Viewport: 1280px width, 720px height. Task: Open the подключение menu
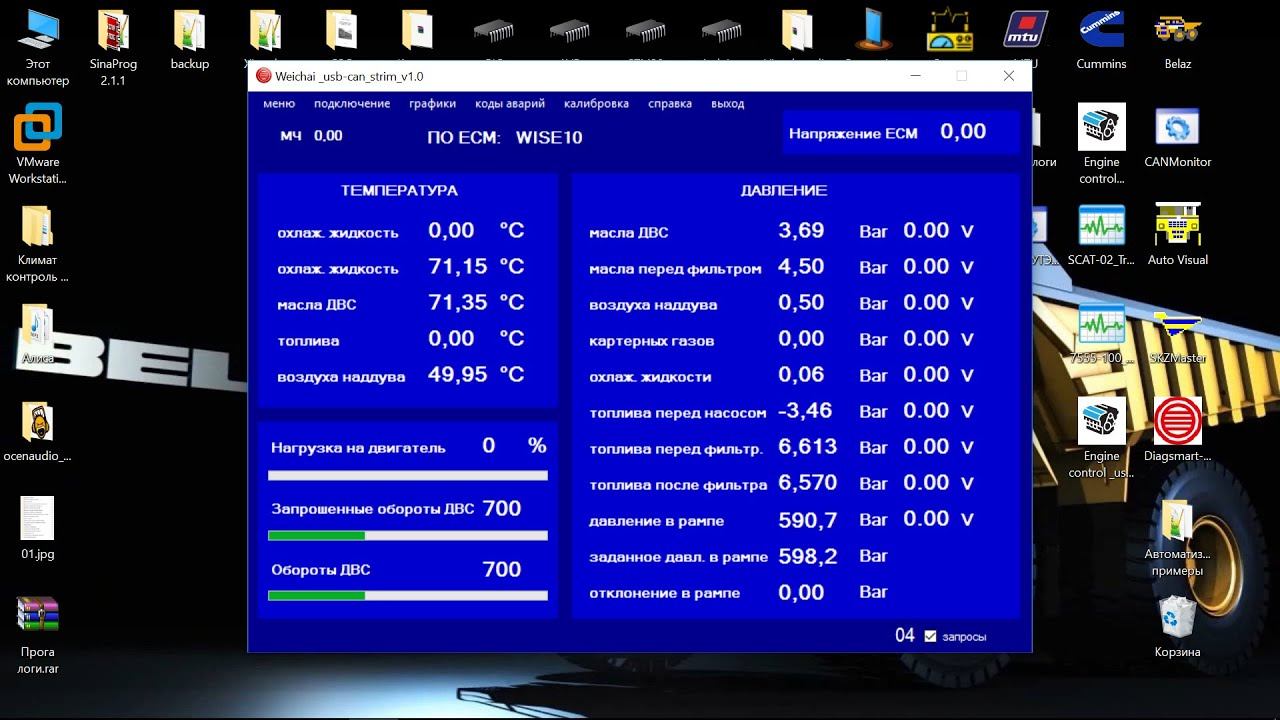tap(352, 104)
